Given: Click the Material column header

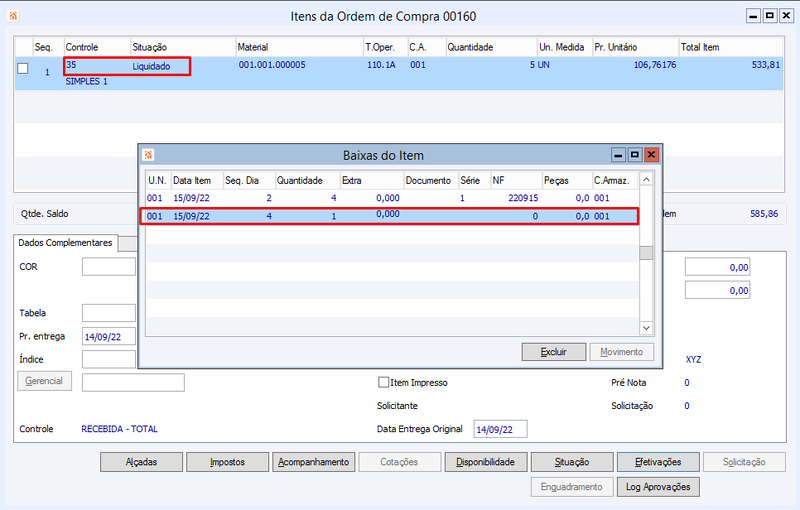Looking at the screenshot, I should click(x=299, y=47).
